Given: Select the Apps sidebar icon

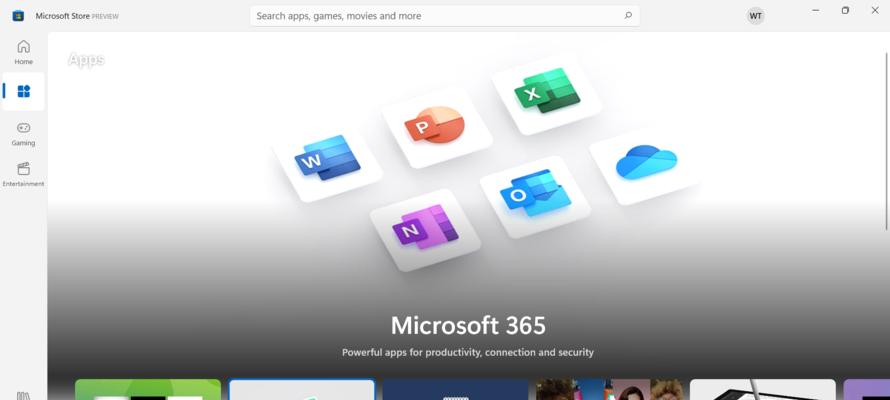Looking at the screenshot, I should click(x=23, y=91).
